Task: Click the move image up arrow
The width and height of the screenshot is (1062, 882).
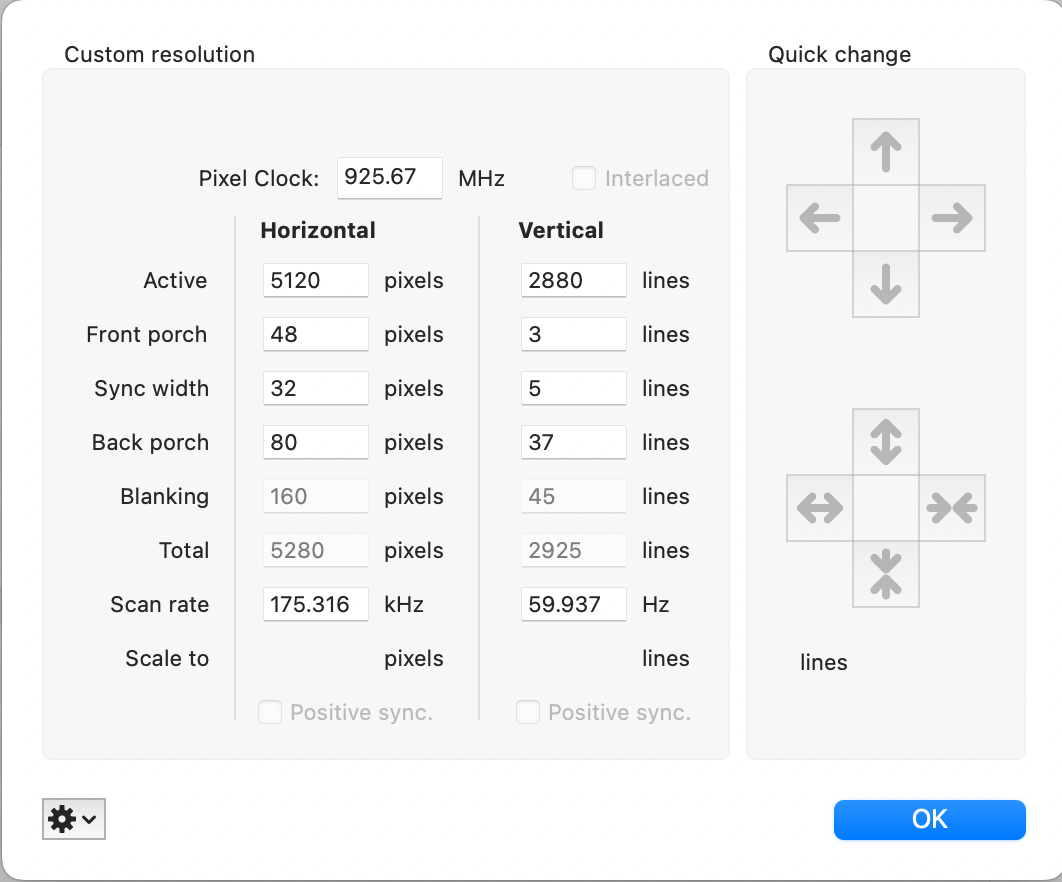Action: point(885,152)
